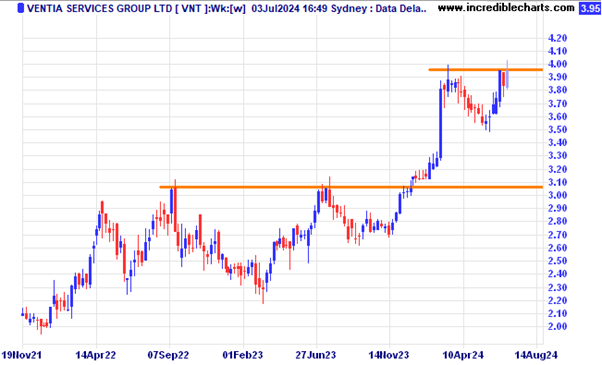
Task: Click the 2.30 price axis label
Action: tap(557, 287)
